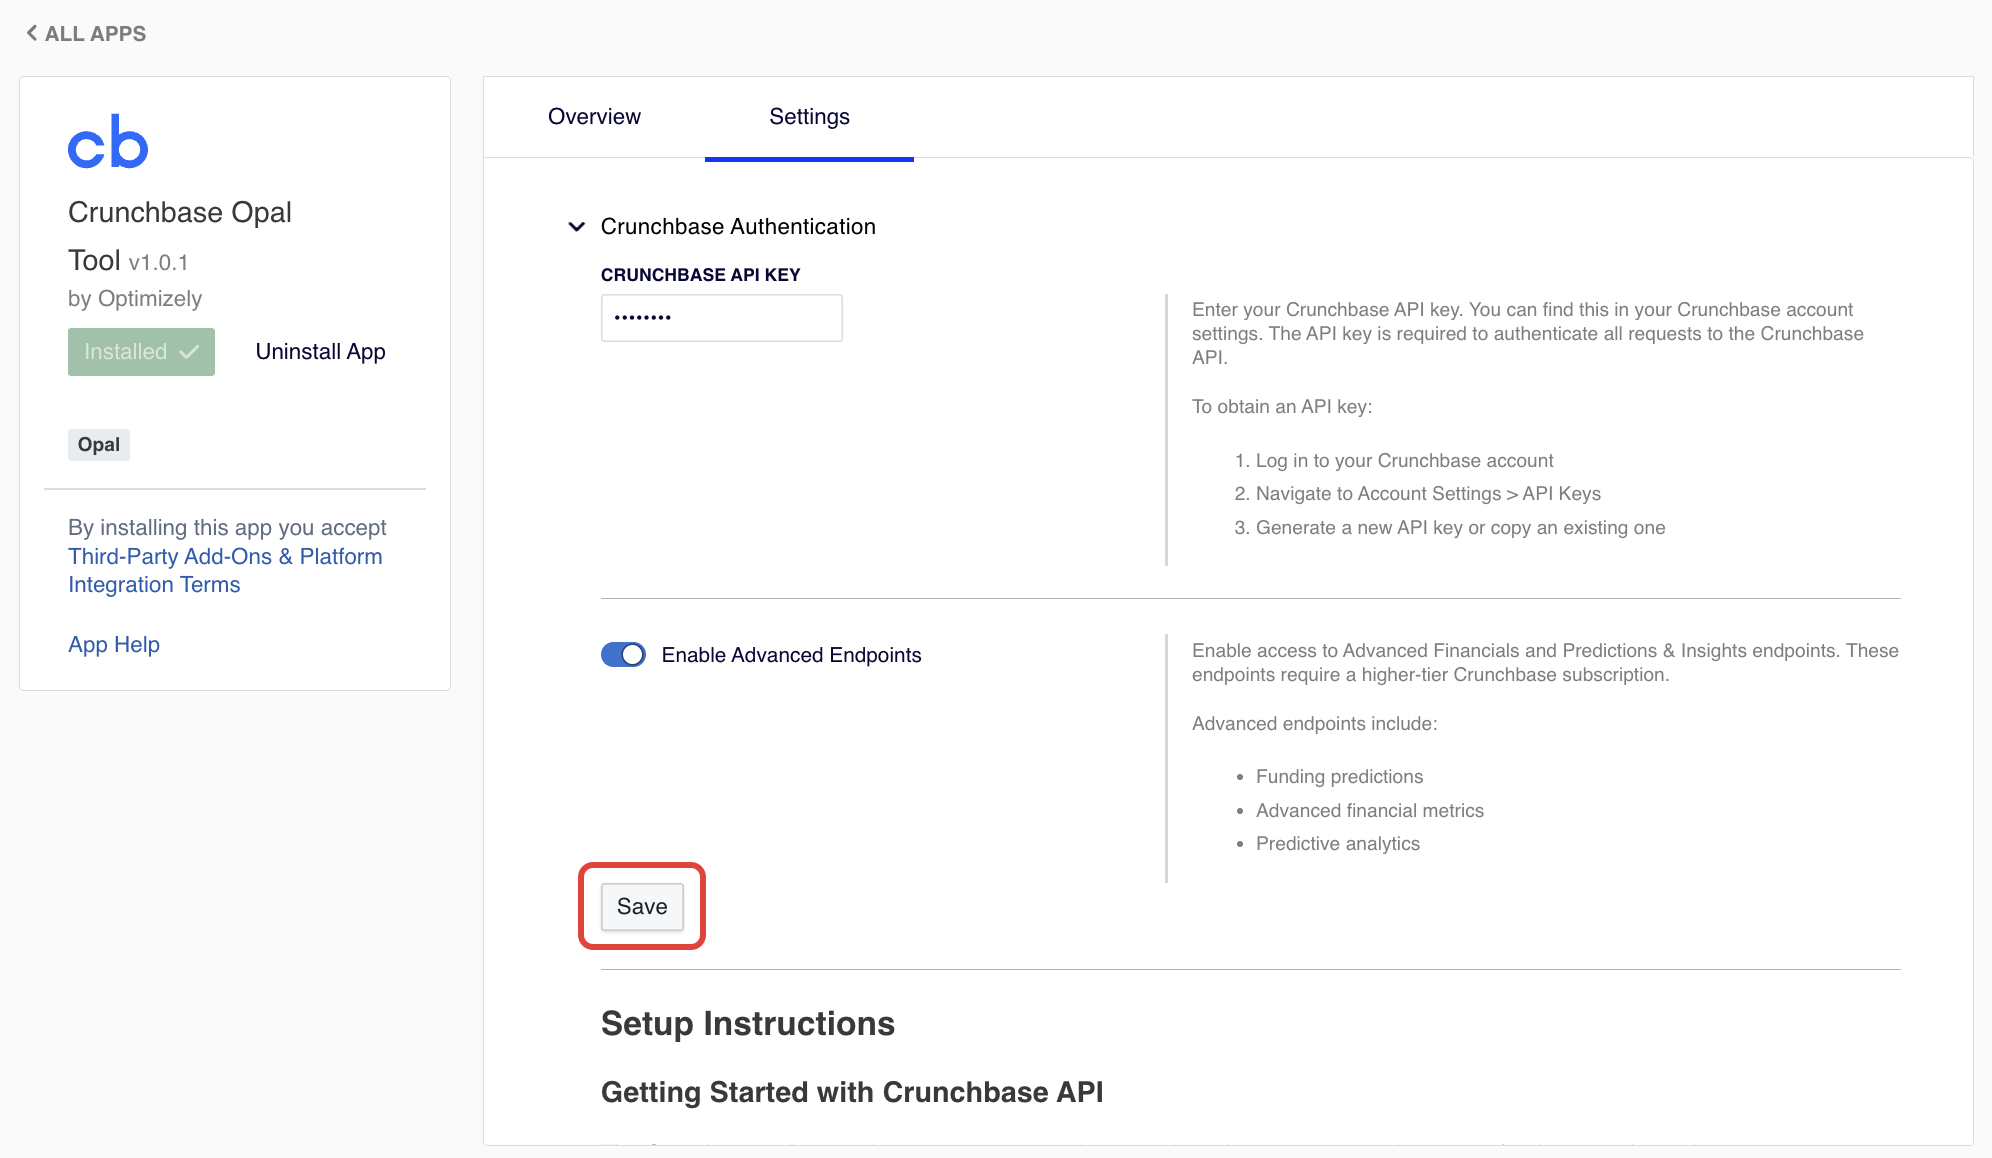Switch to the Overview tab
This screenshot has height=1158, width=1992.
pos(593,117)
